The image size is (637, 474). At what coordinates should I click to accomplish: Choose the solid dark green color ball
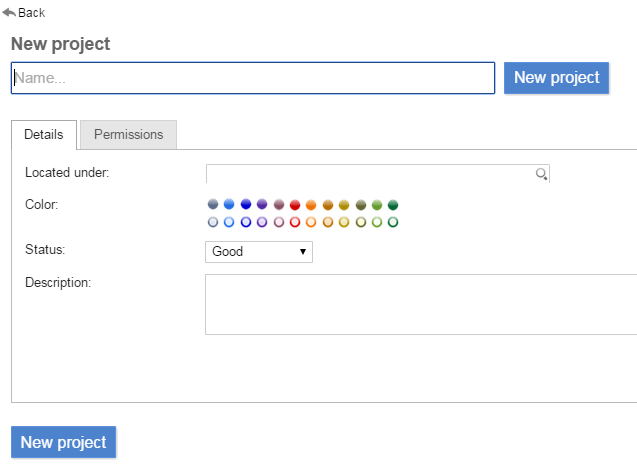(393, 205)
